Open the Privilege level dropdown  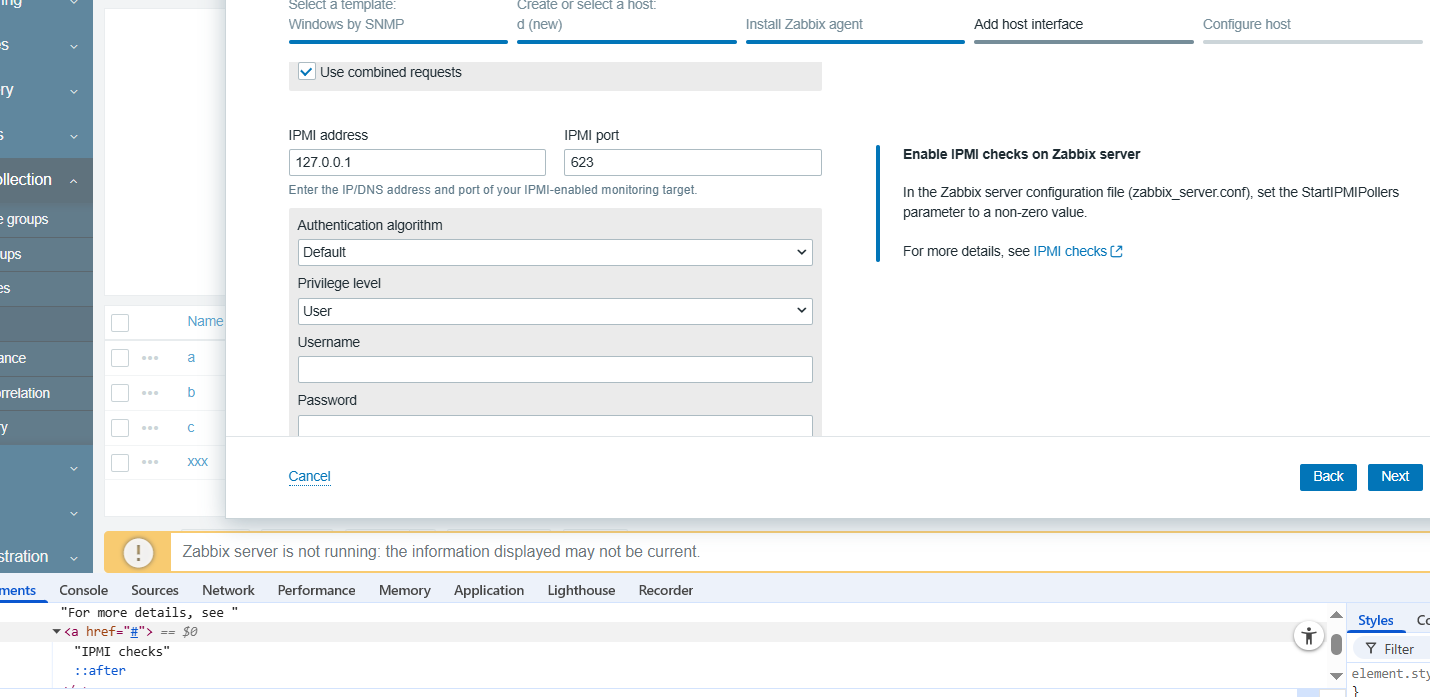coord(555,311)
